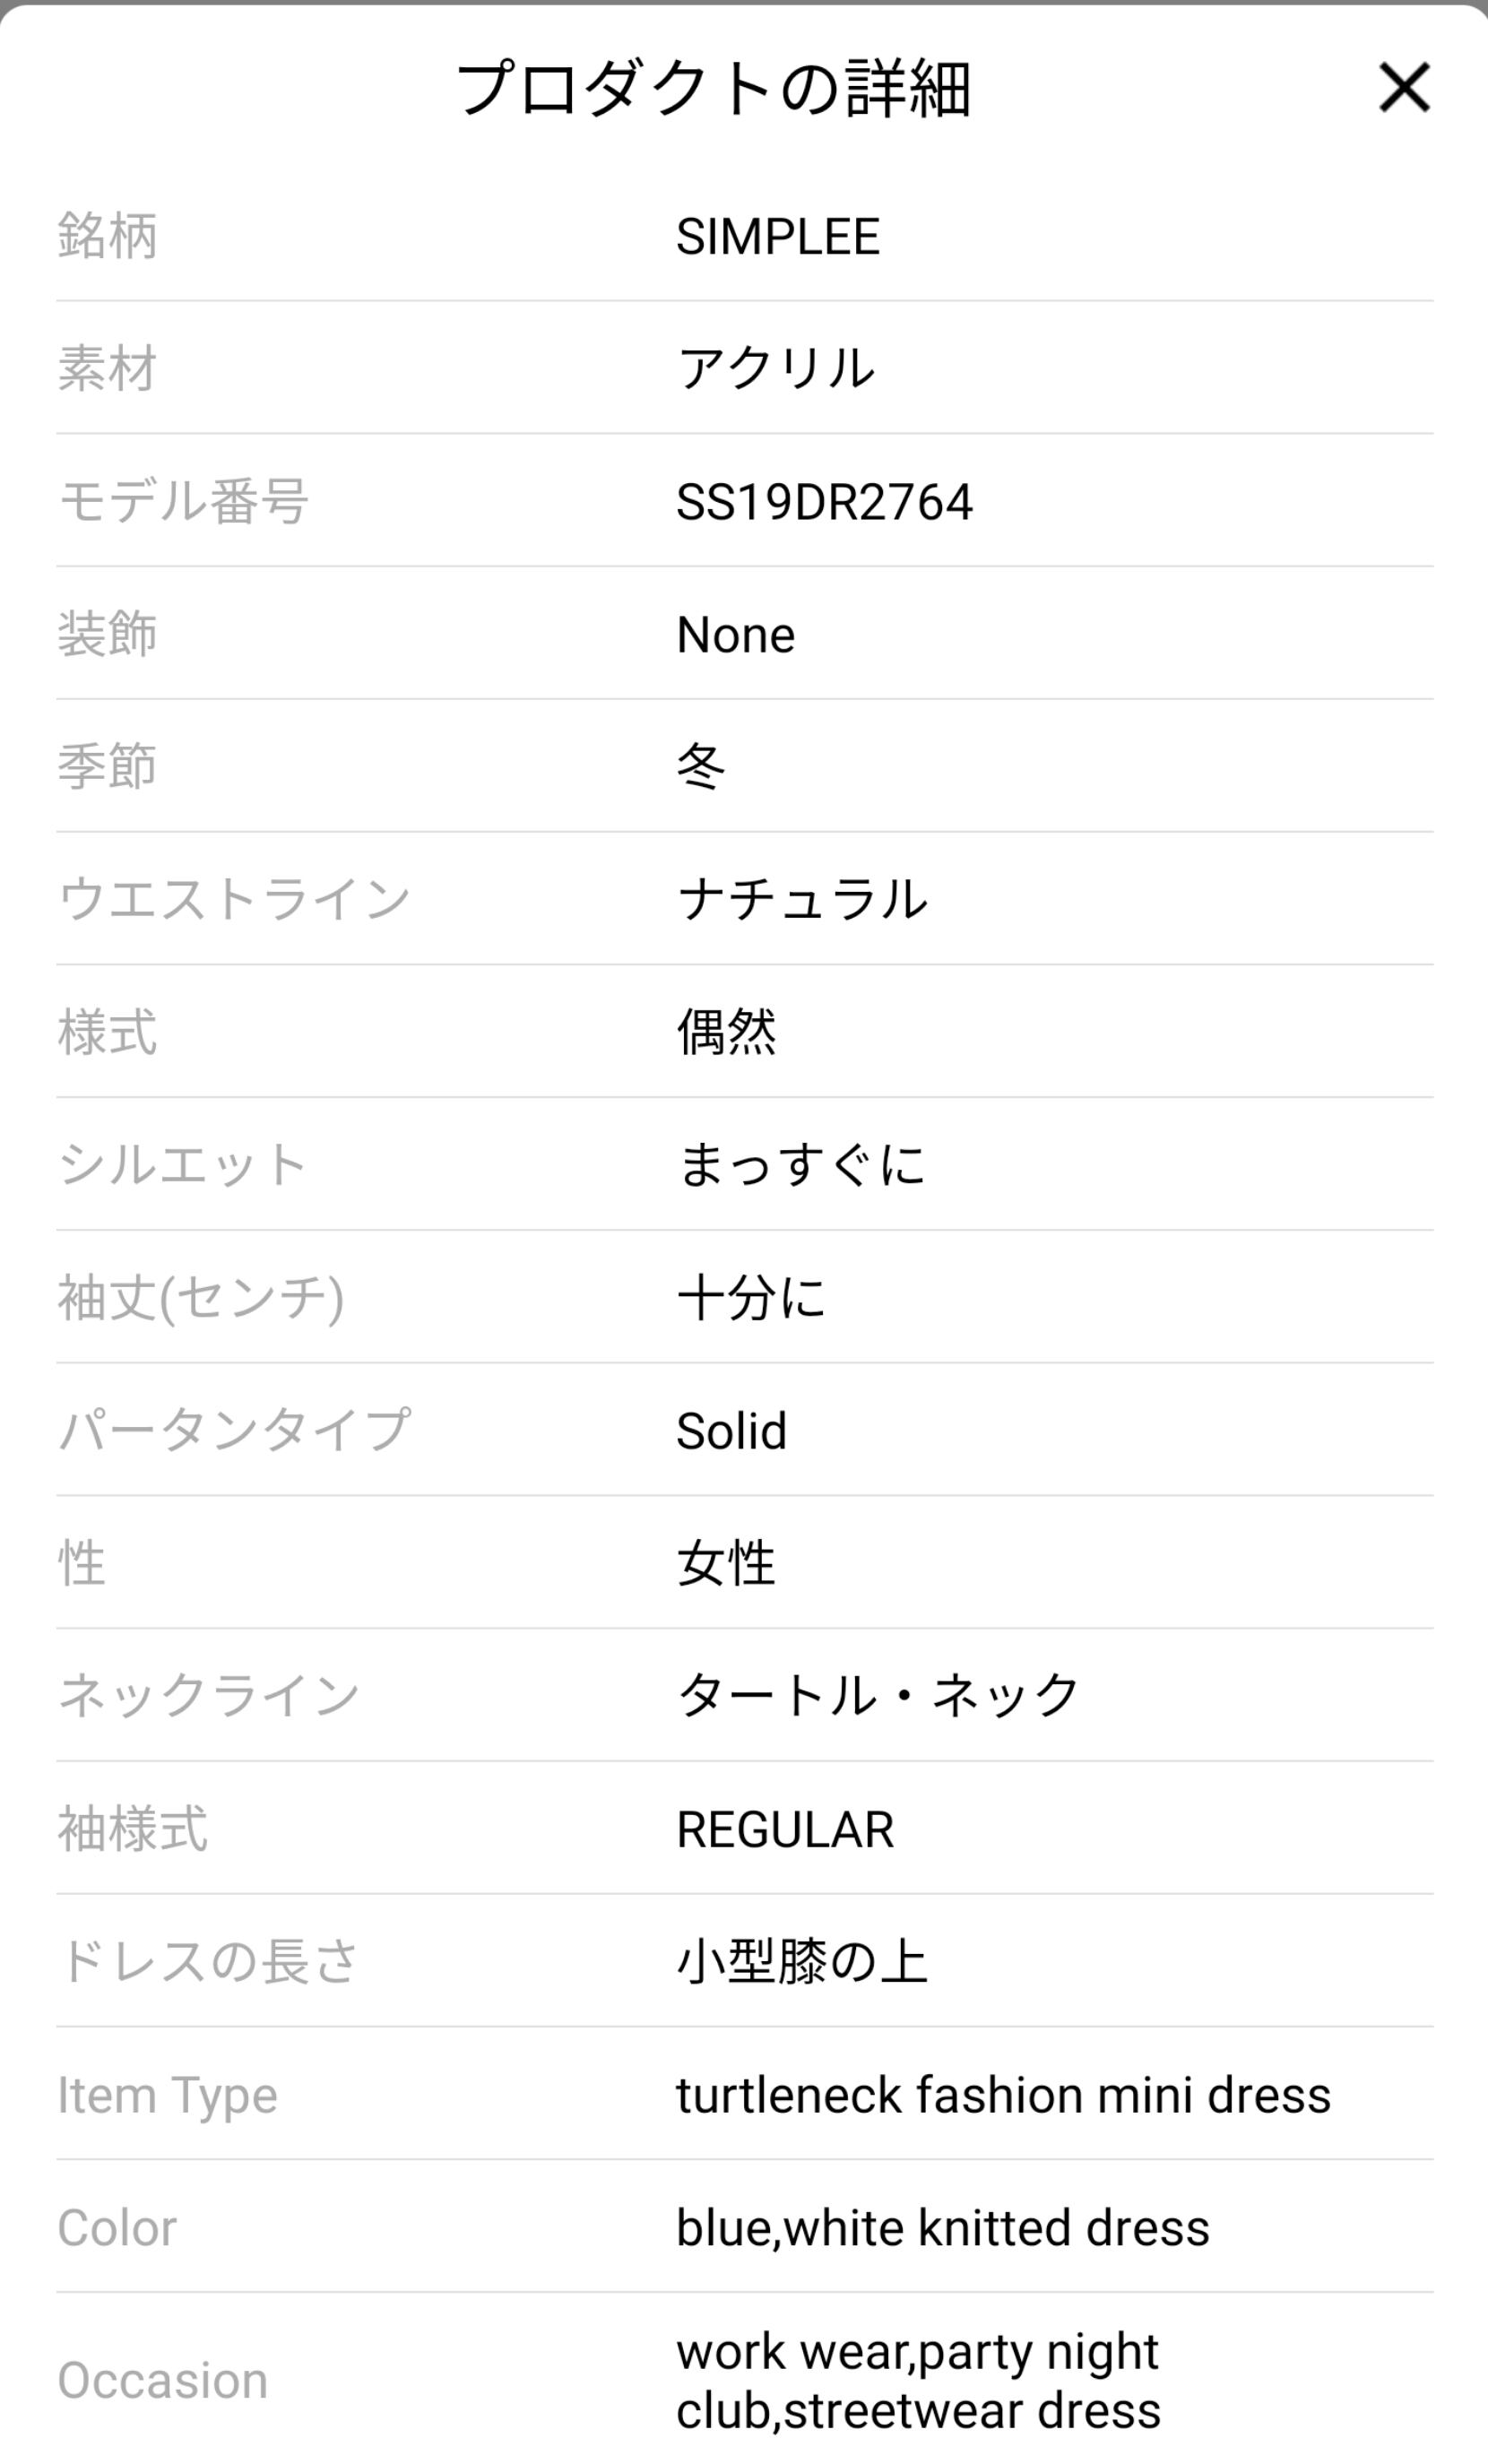Select the 季節 冬 season value
This screenshot has height=2464, width=1488.
pyautogui.click(x=701, y=767)
